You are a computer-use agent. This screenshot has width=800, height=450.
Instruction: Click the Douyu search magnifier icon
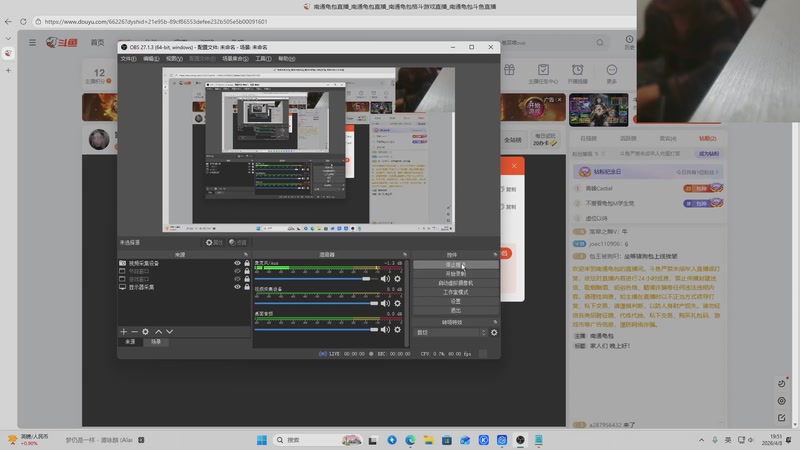[600, 43]
